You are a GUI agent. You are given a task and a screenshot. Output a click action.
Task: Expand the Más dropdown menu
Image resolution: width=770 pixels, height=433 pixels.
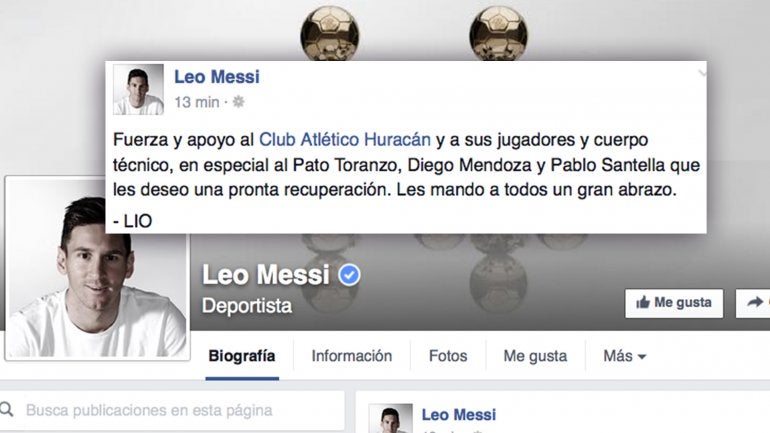(x=625, y=356)
